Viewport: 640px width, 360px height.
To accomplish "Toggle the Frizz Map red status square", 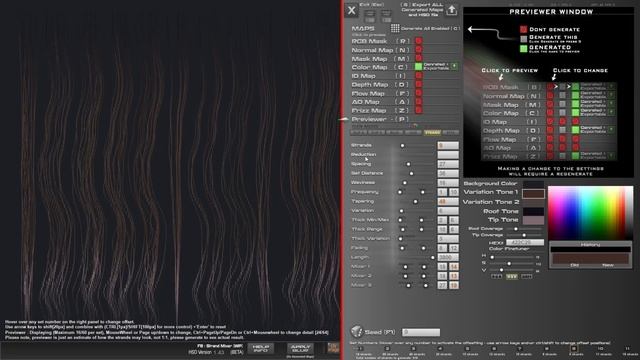I will click(418, 110).
